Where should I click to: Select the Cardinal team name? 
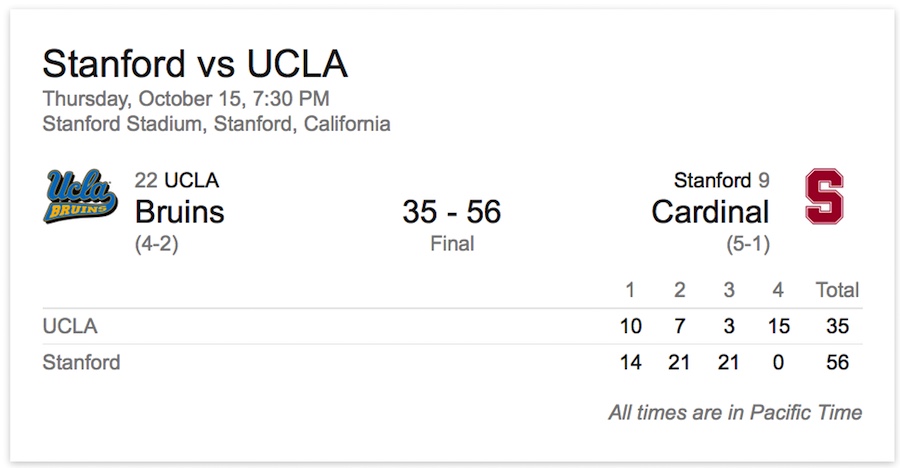[x=710, y=212]
